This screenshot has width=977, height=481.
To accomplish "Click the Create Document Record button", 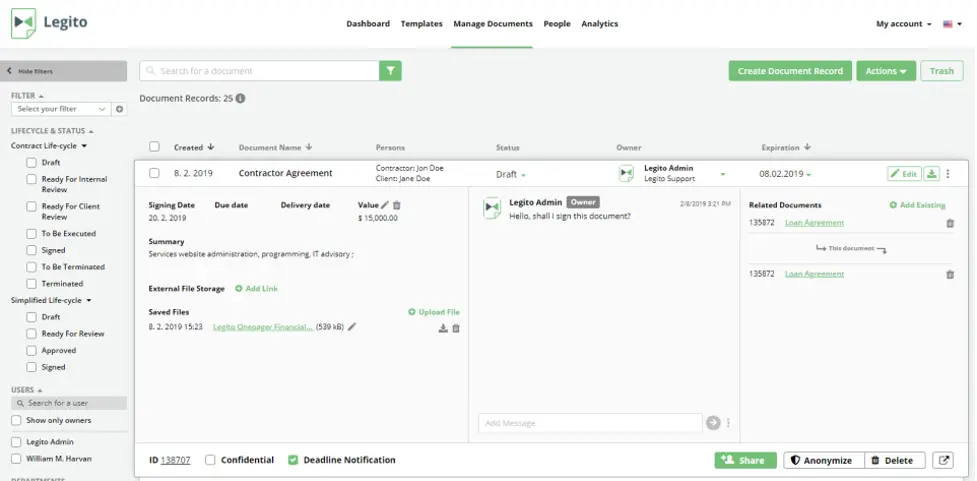I will 790,71.
